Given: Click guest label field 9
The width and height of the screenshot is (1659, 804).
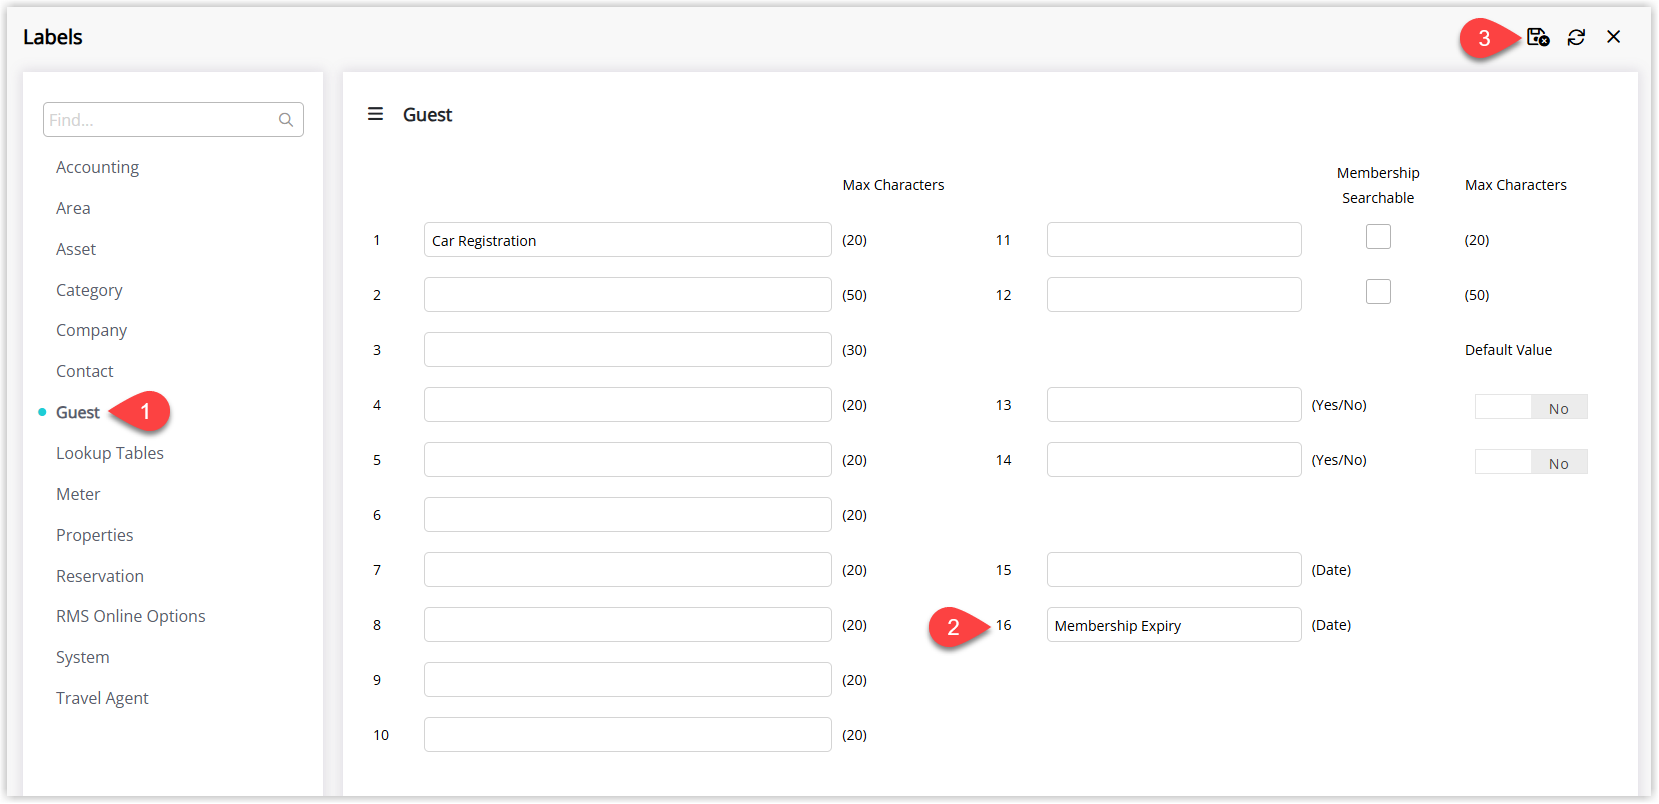Looking at the screenshot, I should tap(627, 680).
